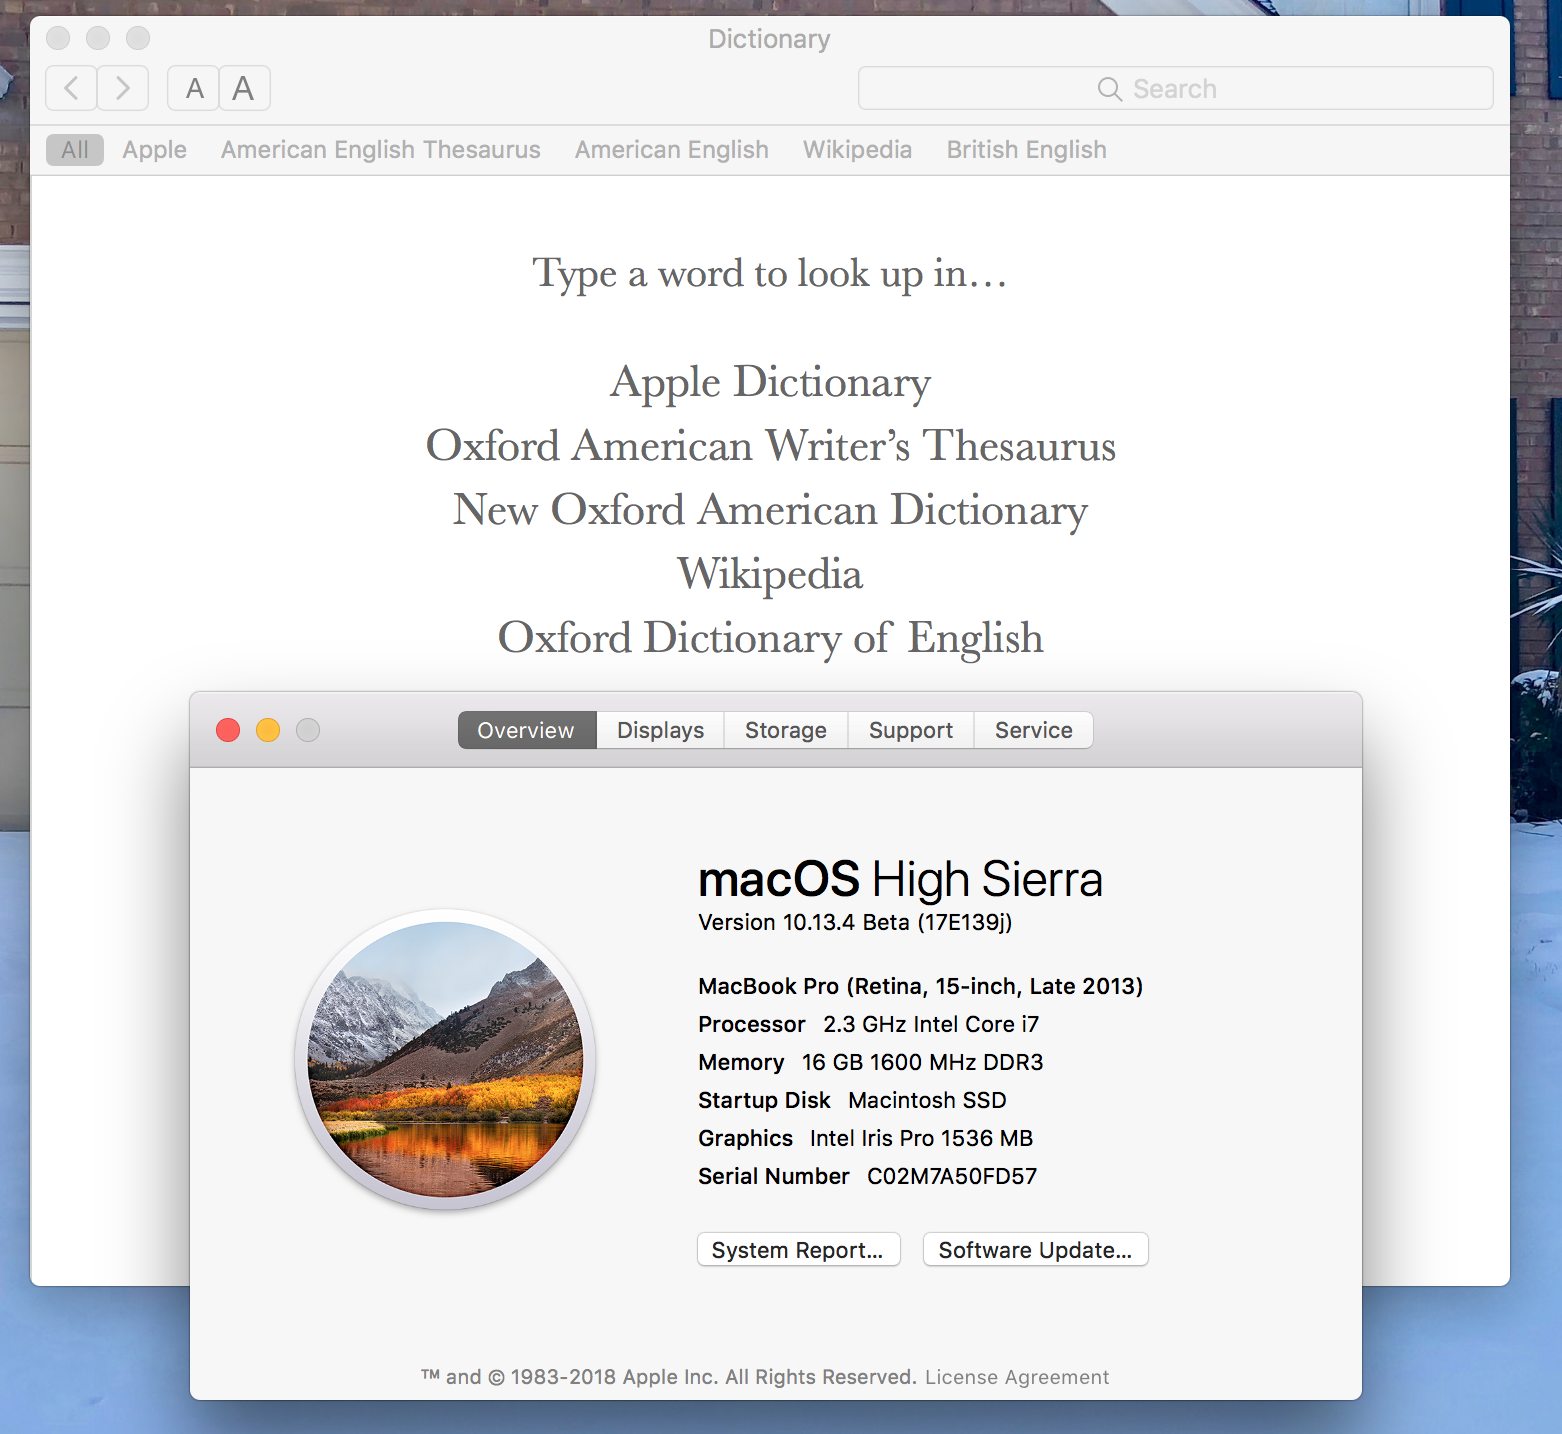Screen dimensions: 1562x1434
Task: Click the Wikipedia line in the dictionary list
Action: click(771, 574)
